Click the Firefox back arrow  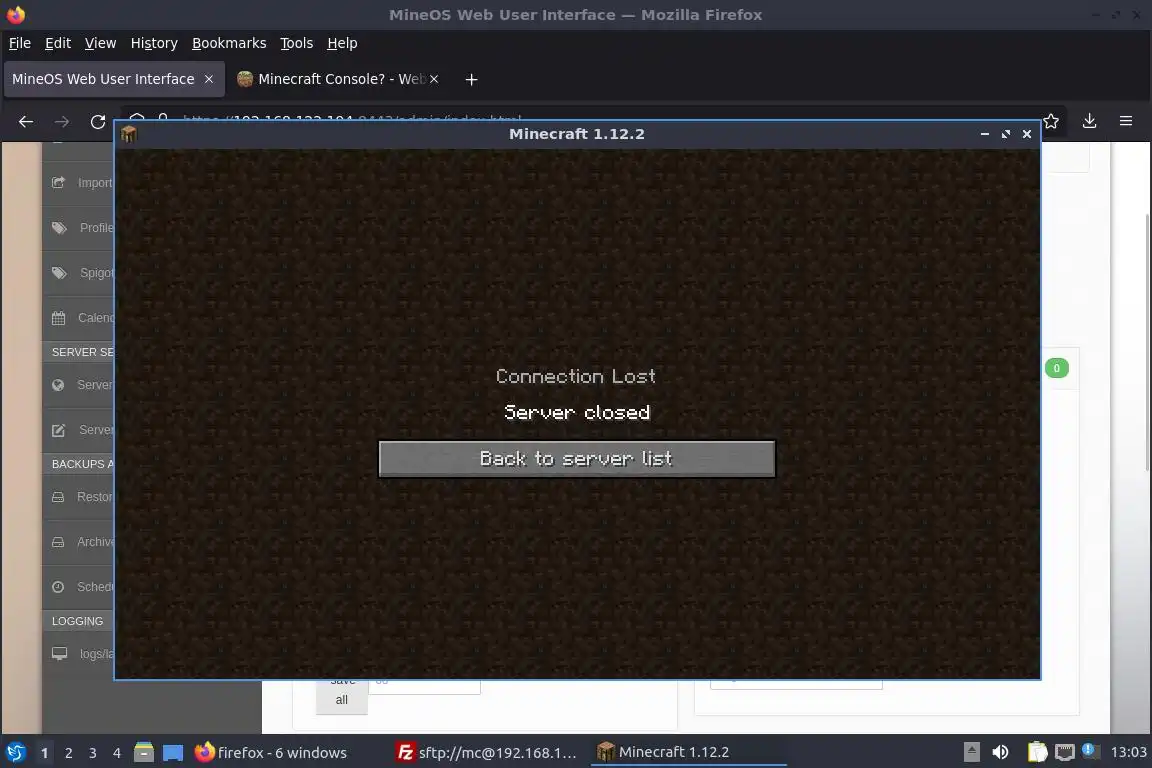pyautogui.click(x=26, y=121)
